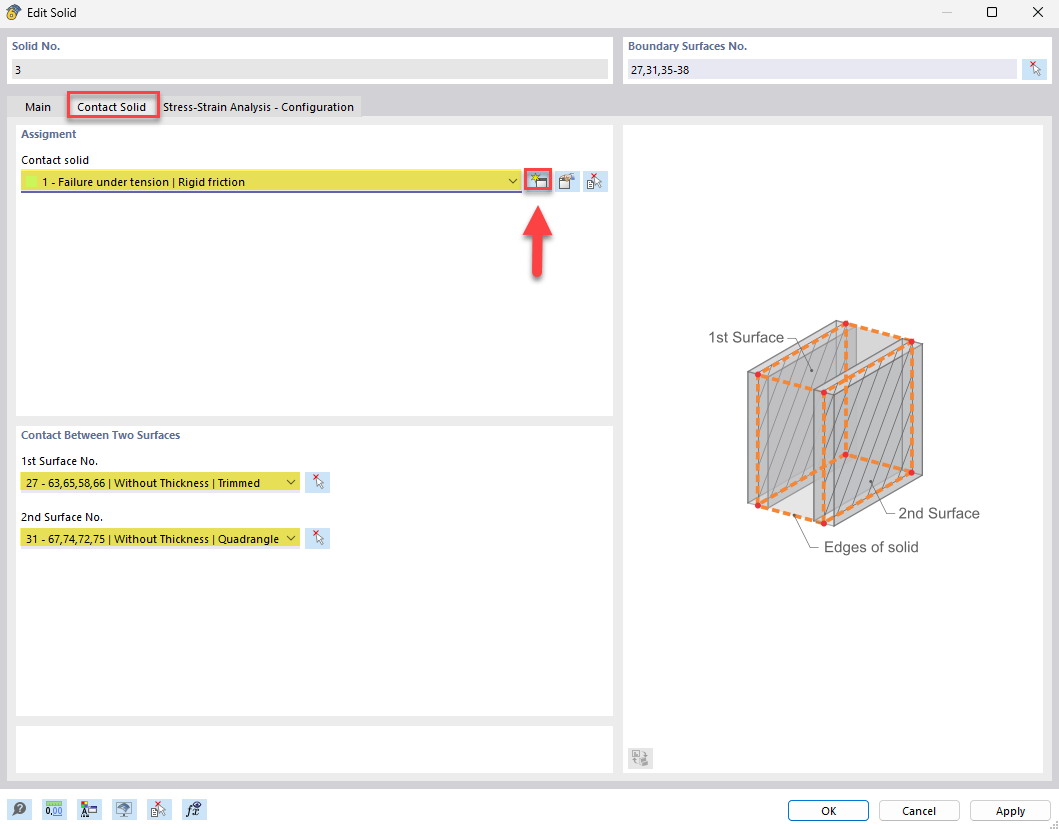Screen dimensions: 1059x829
Task: Open units and decimal places settings
Action: point(53,809)
